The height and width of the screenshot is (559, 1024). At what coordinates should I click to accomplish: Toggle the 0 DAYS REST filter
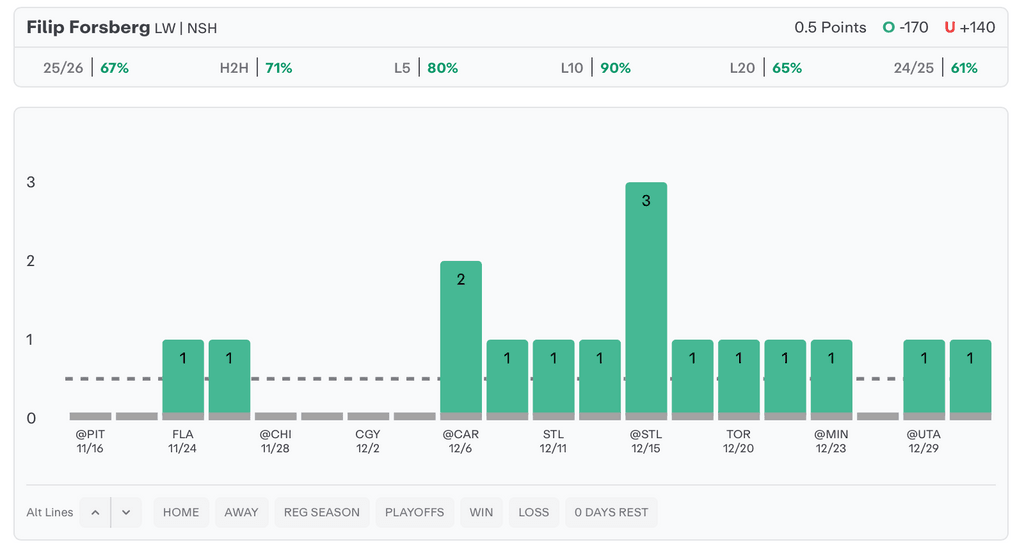(x=611, y=512)
